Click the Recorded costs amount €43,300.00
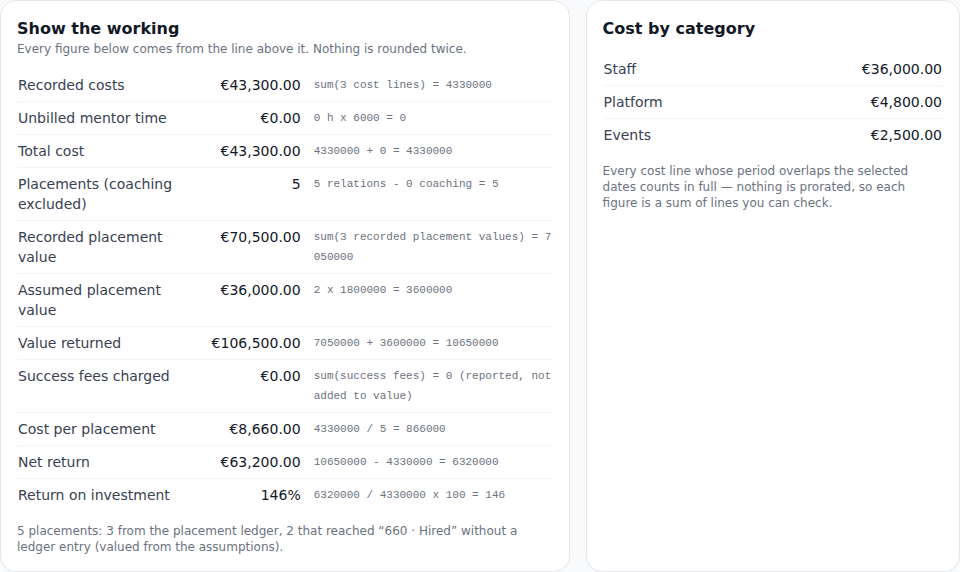This screenshot has height=572, width=960. click(260, 85)
